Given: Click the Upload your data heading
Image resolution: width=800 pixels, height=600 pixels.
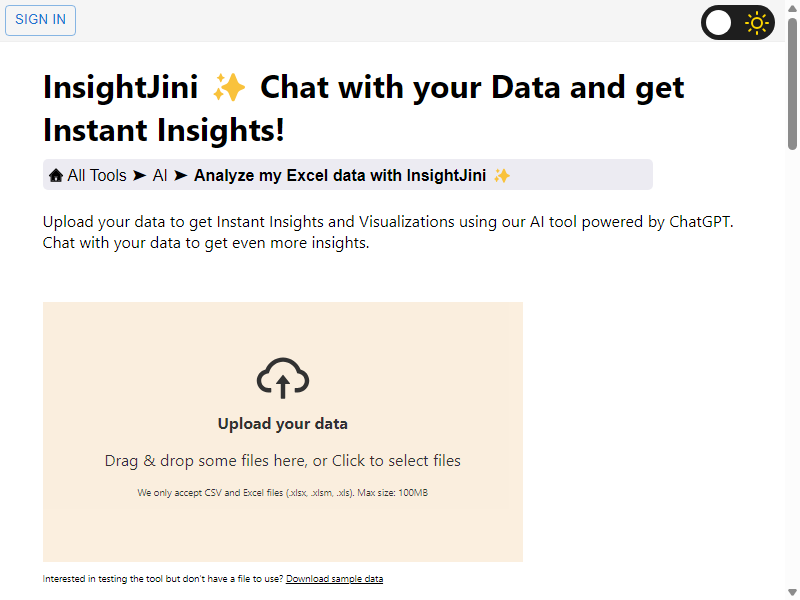Looking at the screenshot, I should (283, 423).
